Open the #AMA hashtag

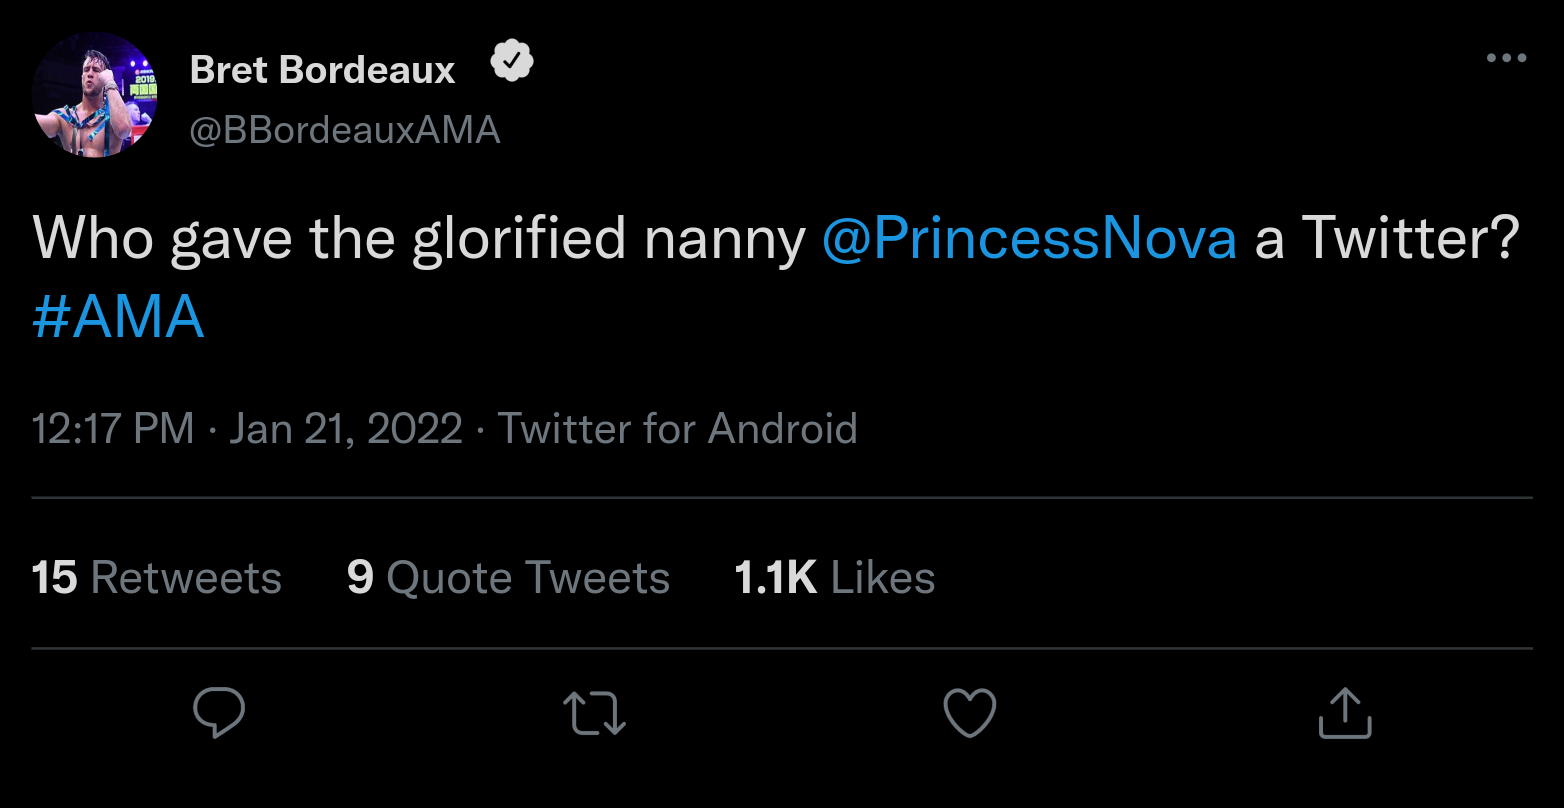coord(118,319)
